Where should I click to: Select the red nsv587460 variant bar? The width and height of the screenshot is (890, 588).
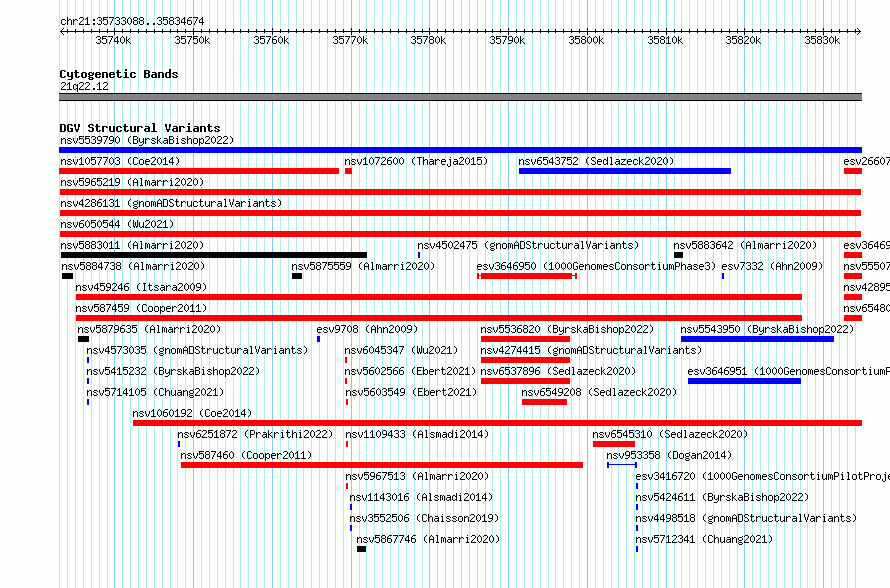coord(382,465)
